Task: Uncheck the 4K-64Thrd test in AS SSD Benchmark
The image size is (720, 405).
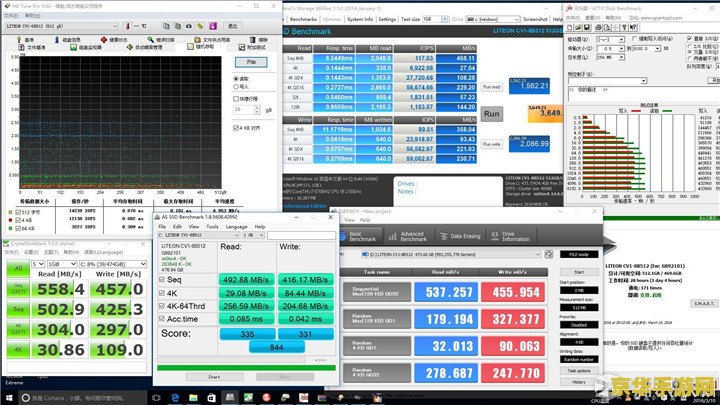Action: (x=162, y=305)
